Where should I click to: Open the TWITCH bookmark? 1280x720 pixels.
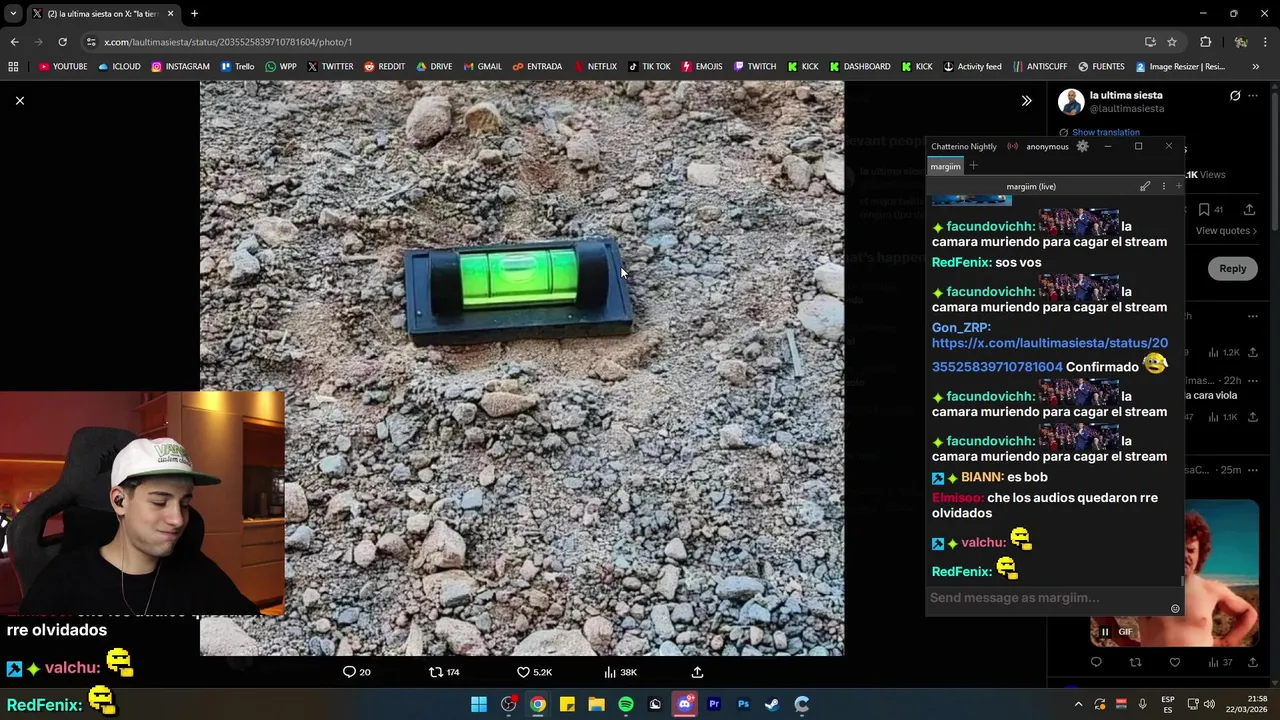(755, 66)
